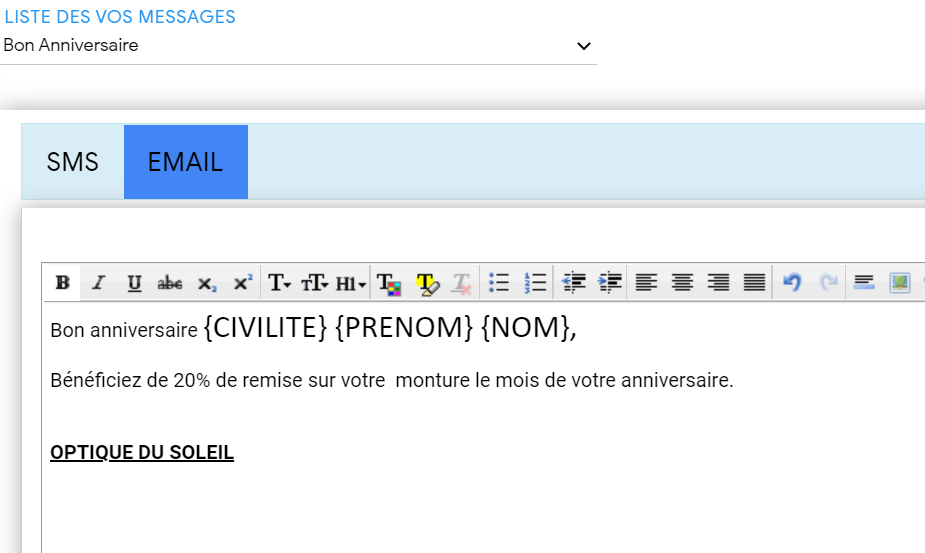This screenshot has height=553, width=925.
Task: Undo the last edit
Action: point(792,283)
